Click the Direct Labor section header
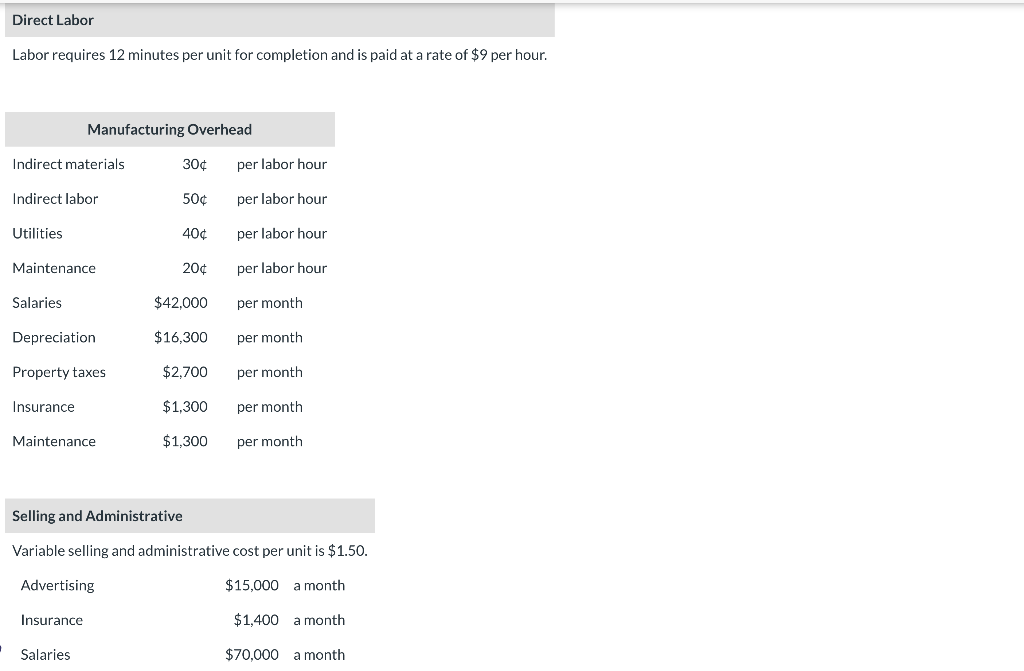Screen dimensions: 1024x671 tap(280, 20)
